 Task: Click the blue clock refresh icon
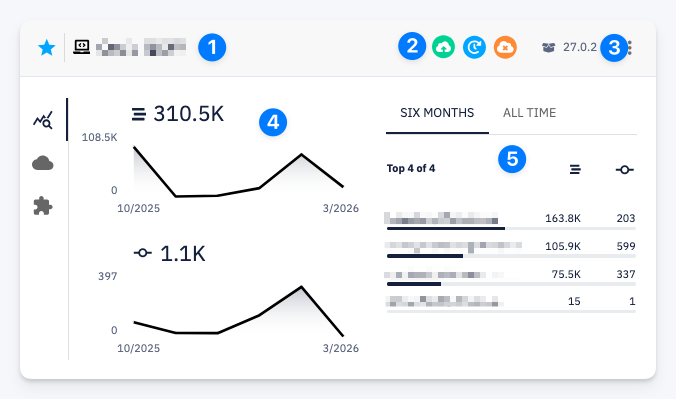[x=474, y=47]
